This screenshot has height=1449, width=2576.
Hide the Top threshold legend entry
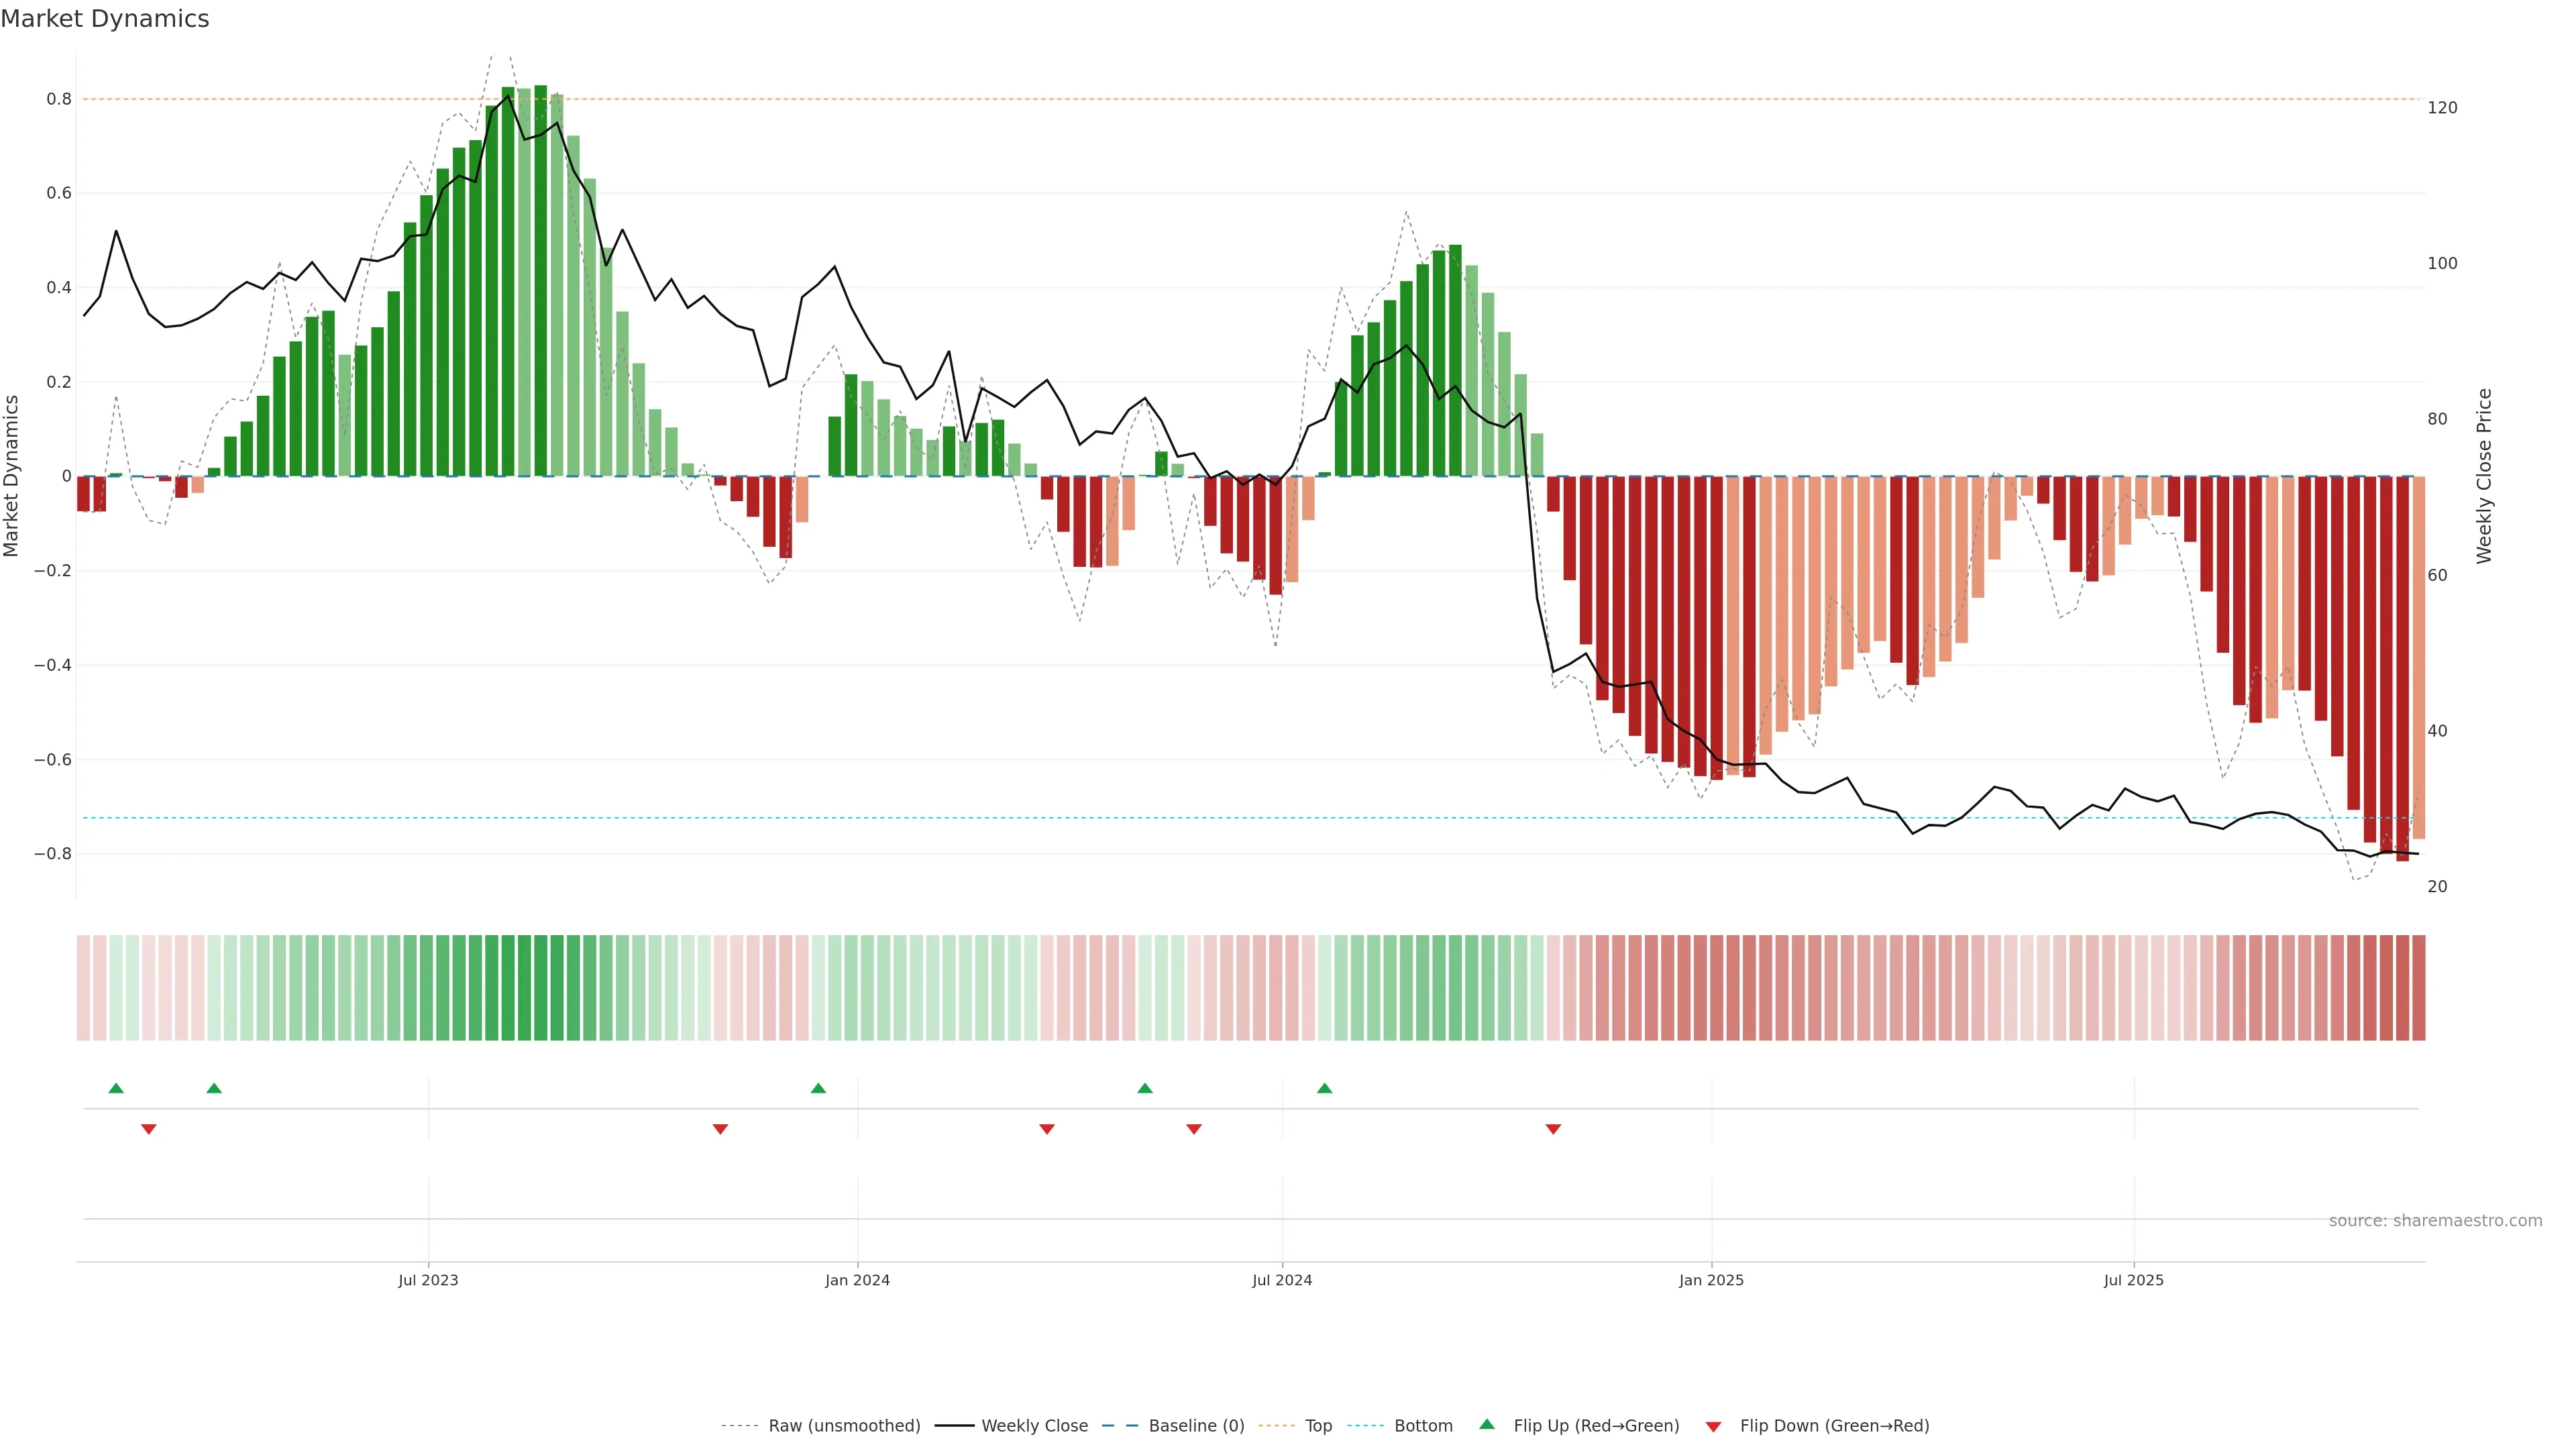click(x=1318, y=1426)
